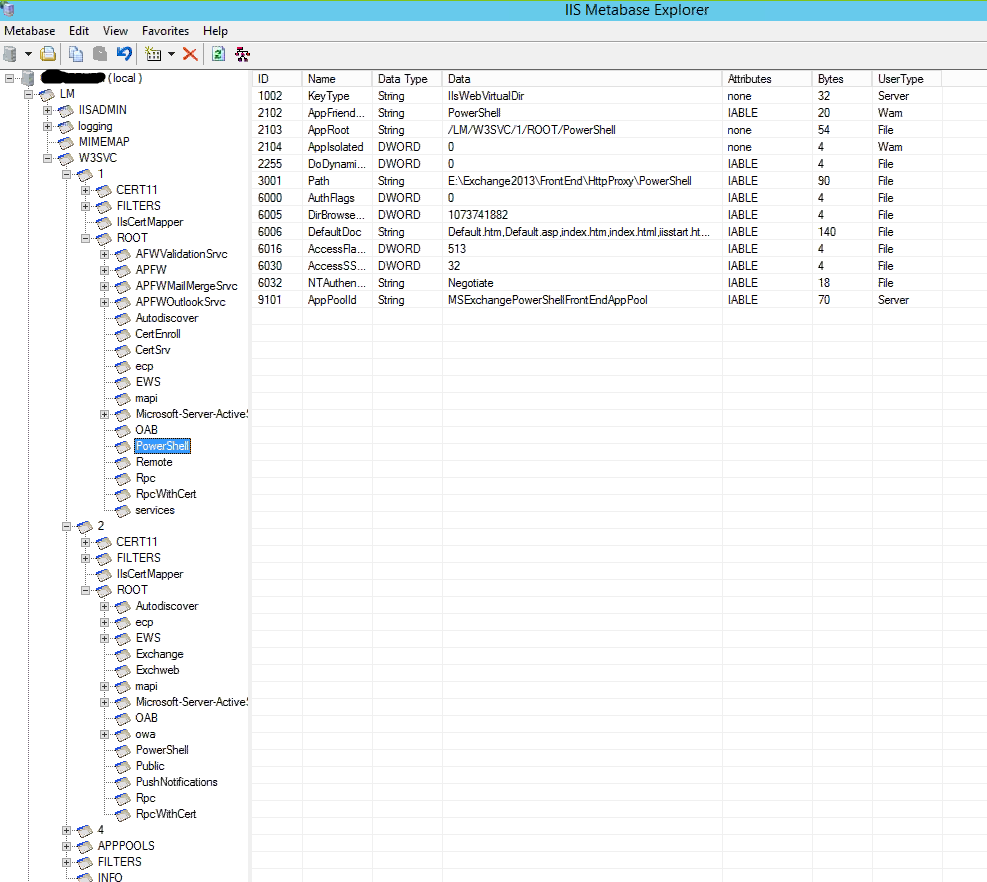The height and width of the screenshot is (882, 987).
Task: Click the greyed paste toolbar icon
Action: [x=99, y=54]
